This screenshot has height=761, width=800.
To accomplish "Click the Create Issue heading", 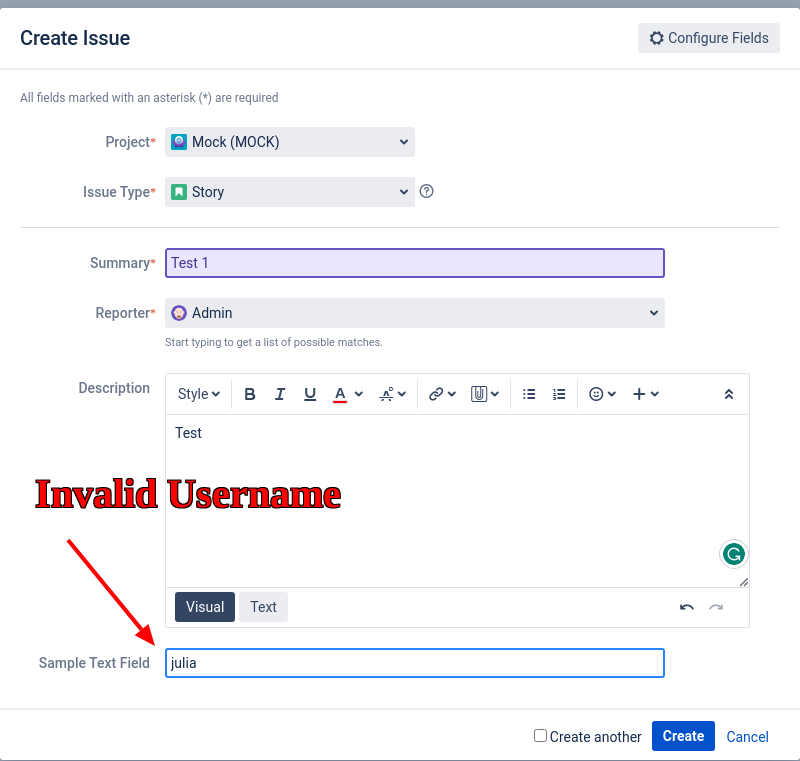I will 75,38.
